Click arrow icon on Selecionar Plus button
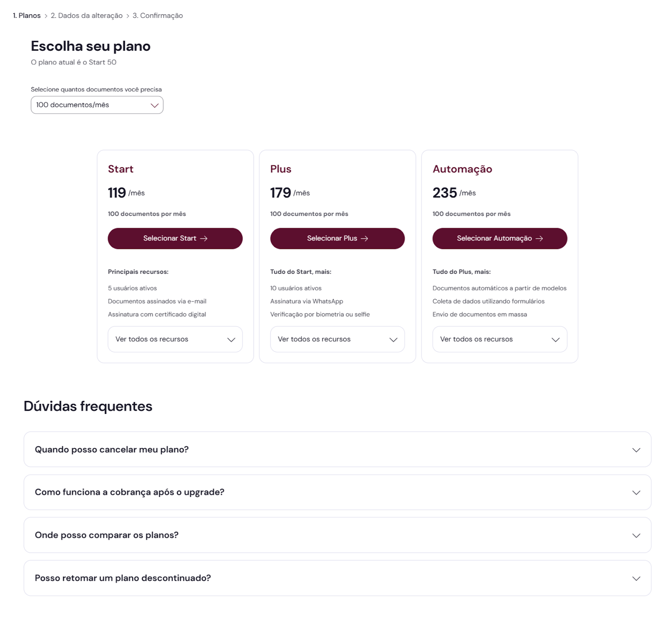The height and width of the screenshot is (619, 670). pos(365,239)
